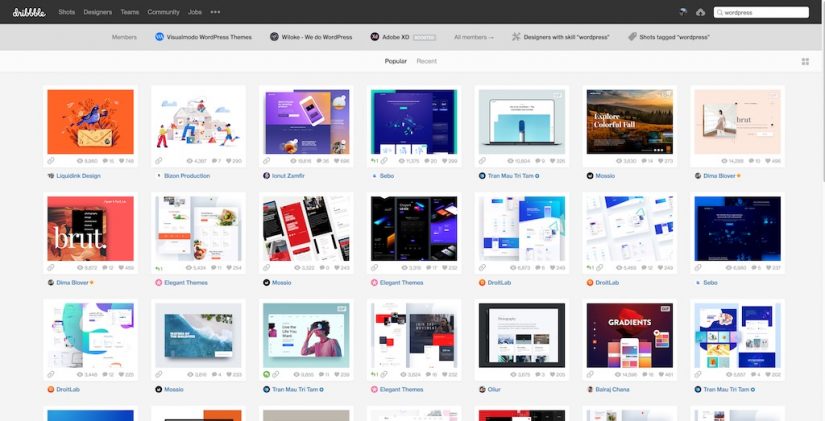Open Shots tagged "wordpress"
The width and height of the screenshot is (825, 421).
pos(674,37)
